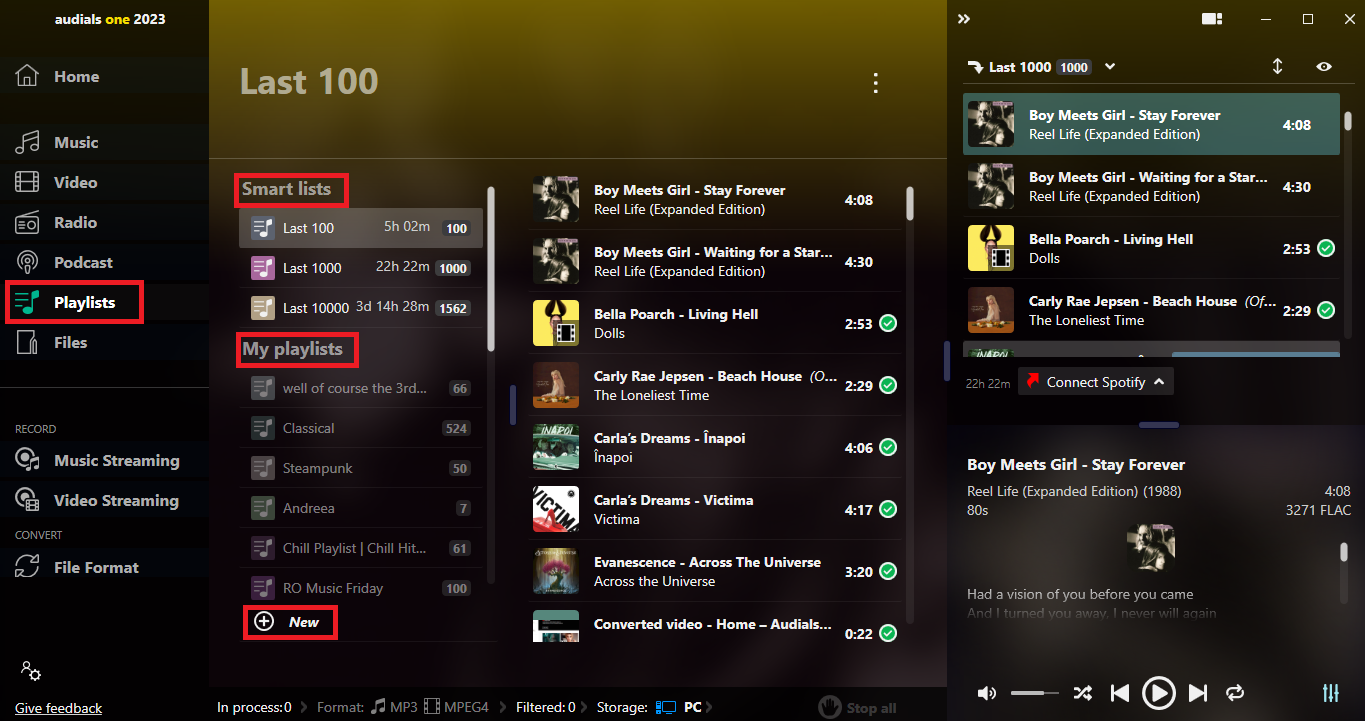Image resolution: width=1365 pixels, height=721 pixels.
Task: Select the Last 100 smart list
Action: click(x=361, y=228)
